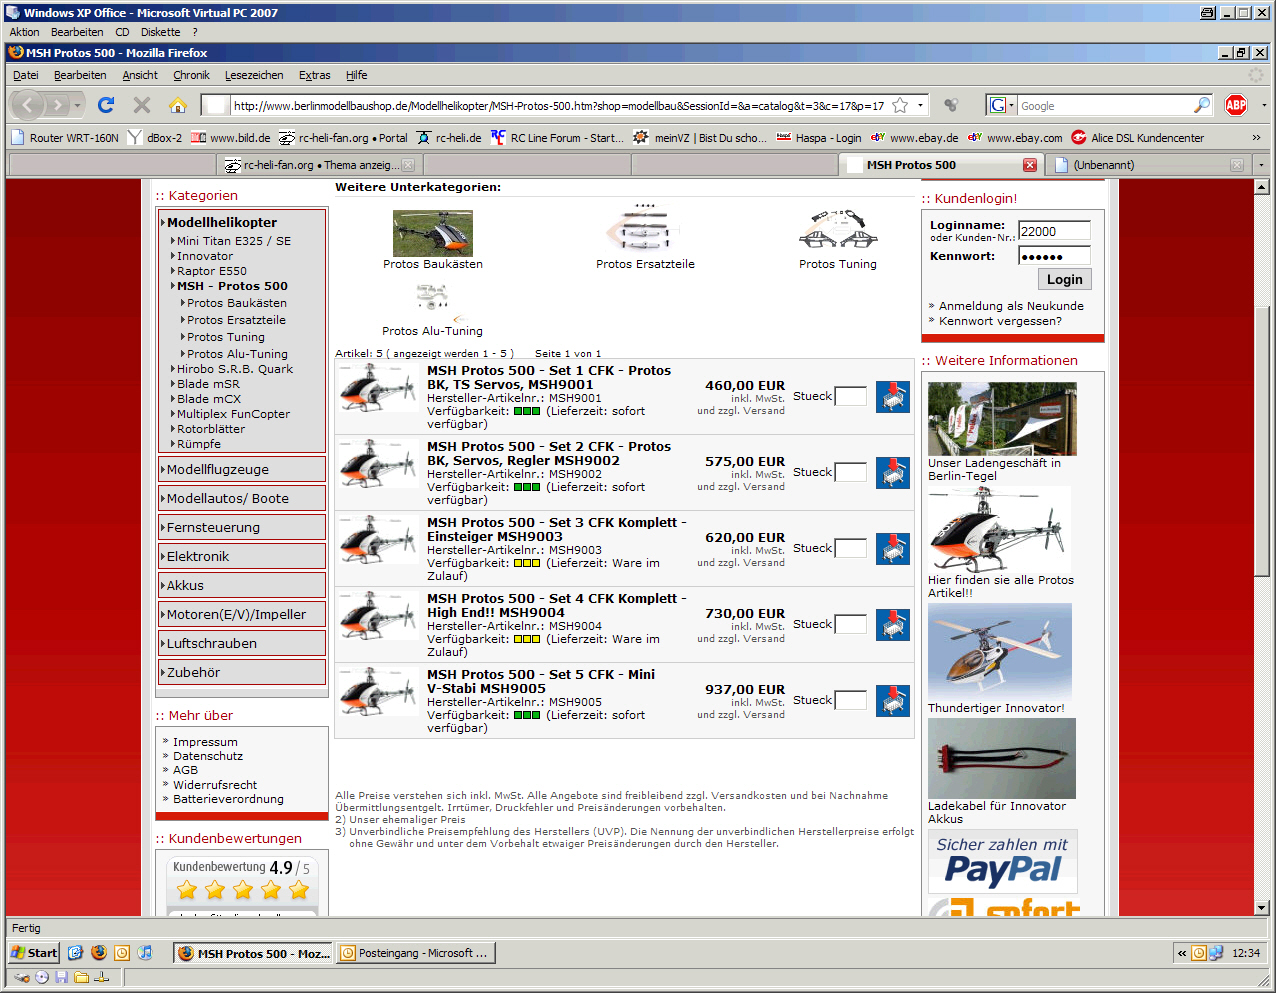This screenshot has width=1276, height=993.
Task: Open the Extras menu
Action: 314,75
